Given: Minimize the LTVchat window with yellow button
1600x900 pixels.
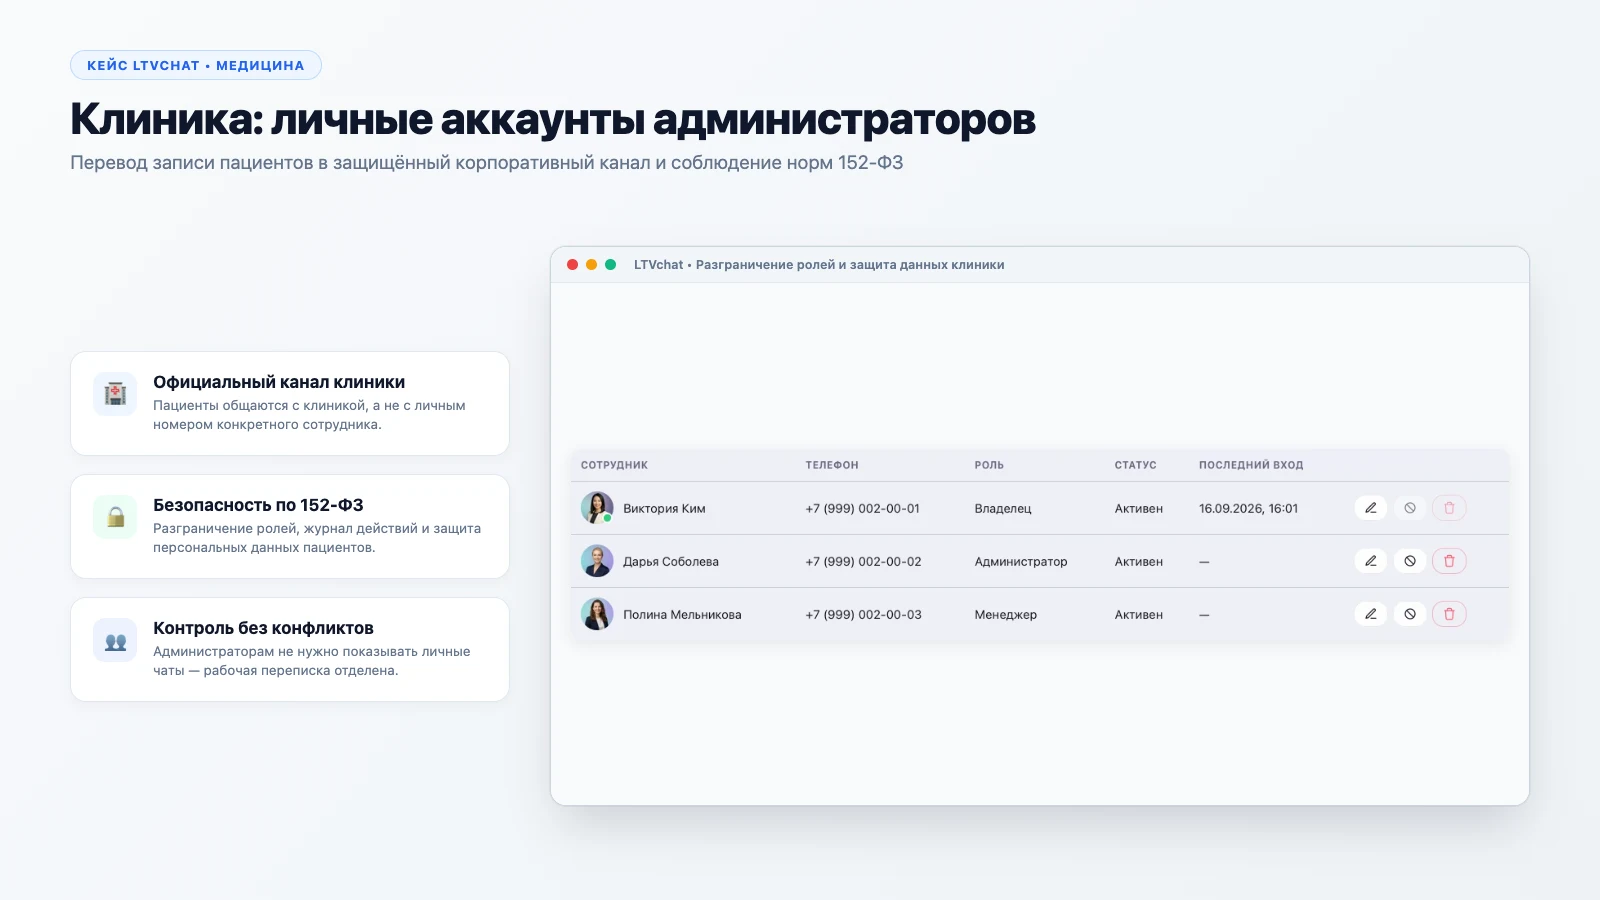Looking at the screenshot, I should 592,265.
